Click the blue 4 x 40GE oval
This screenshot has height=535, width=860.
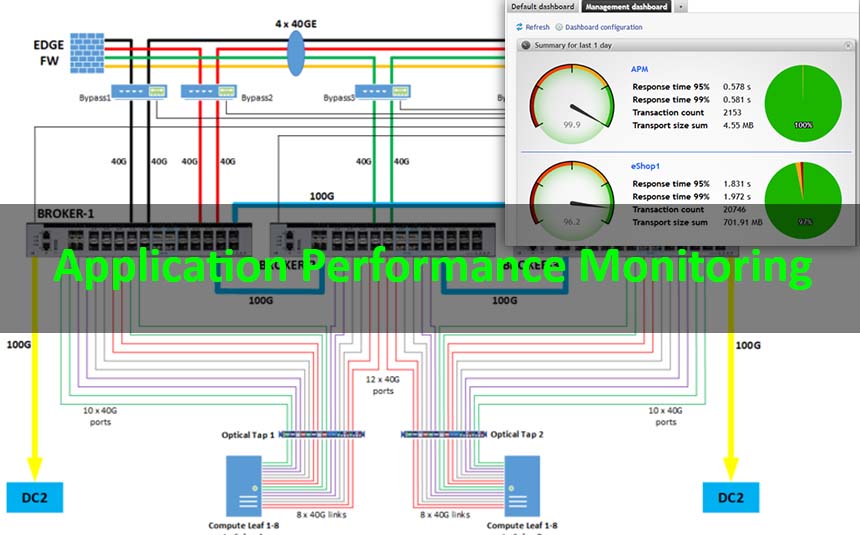[296, 53]
